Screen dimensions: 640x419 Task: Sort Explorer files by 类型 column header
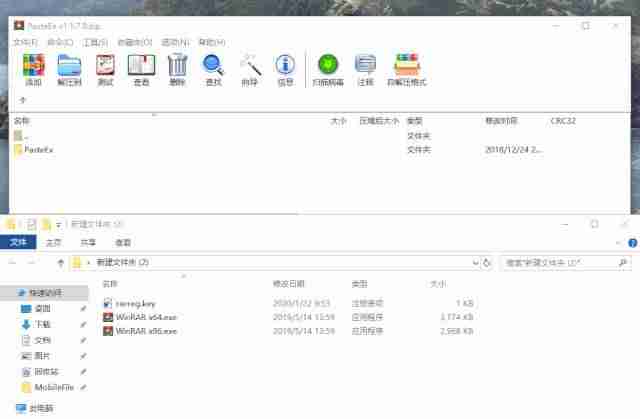point(360,284)
